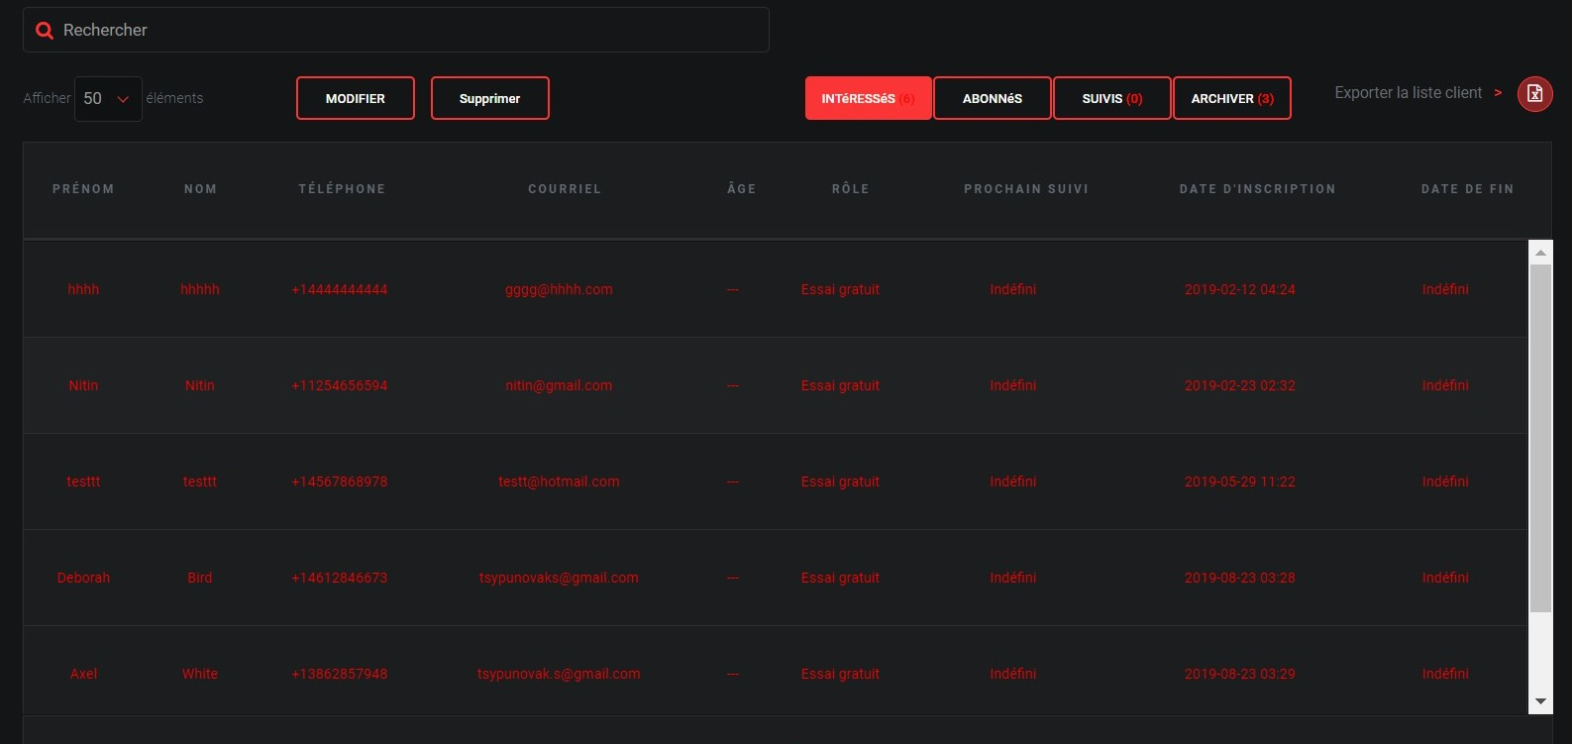Click the scrollbar down arrow
This screenshot has height=744, width=1572.
1540,701
